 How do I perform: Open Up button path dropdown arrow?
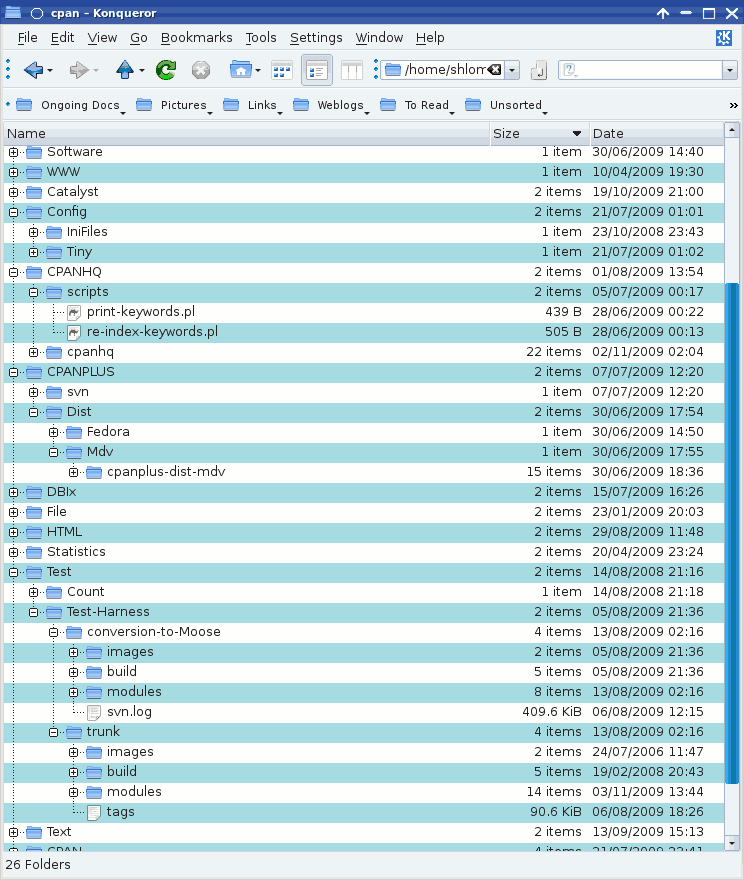(x=141, y=71)
